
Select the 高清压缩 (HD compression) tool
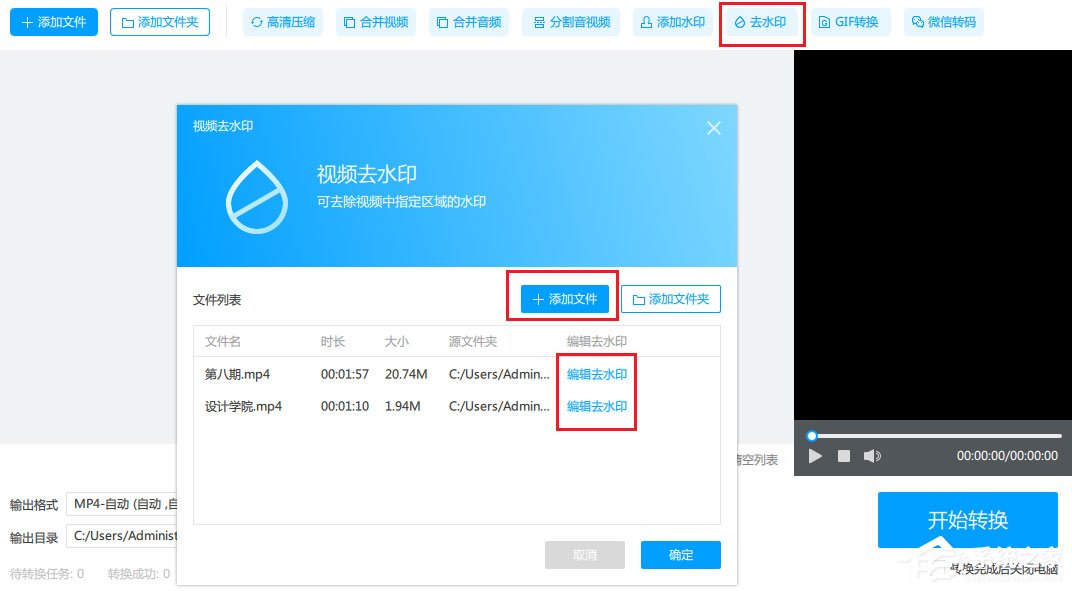pos(283,21)
